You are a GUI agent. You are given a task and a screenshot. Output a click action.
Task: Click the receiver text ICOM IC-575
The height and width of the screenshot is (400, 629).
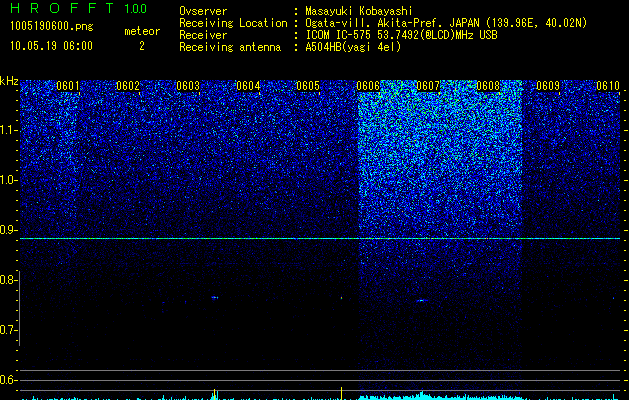click(x=339, y=35)
